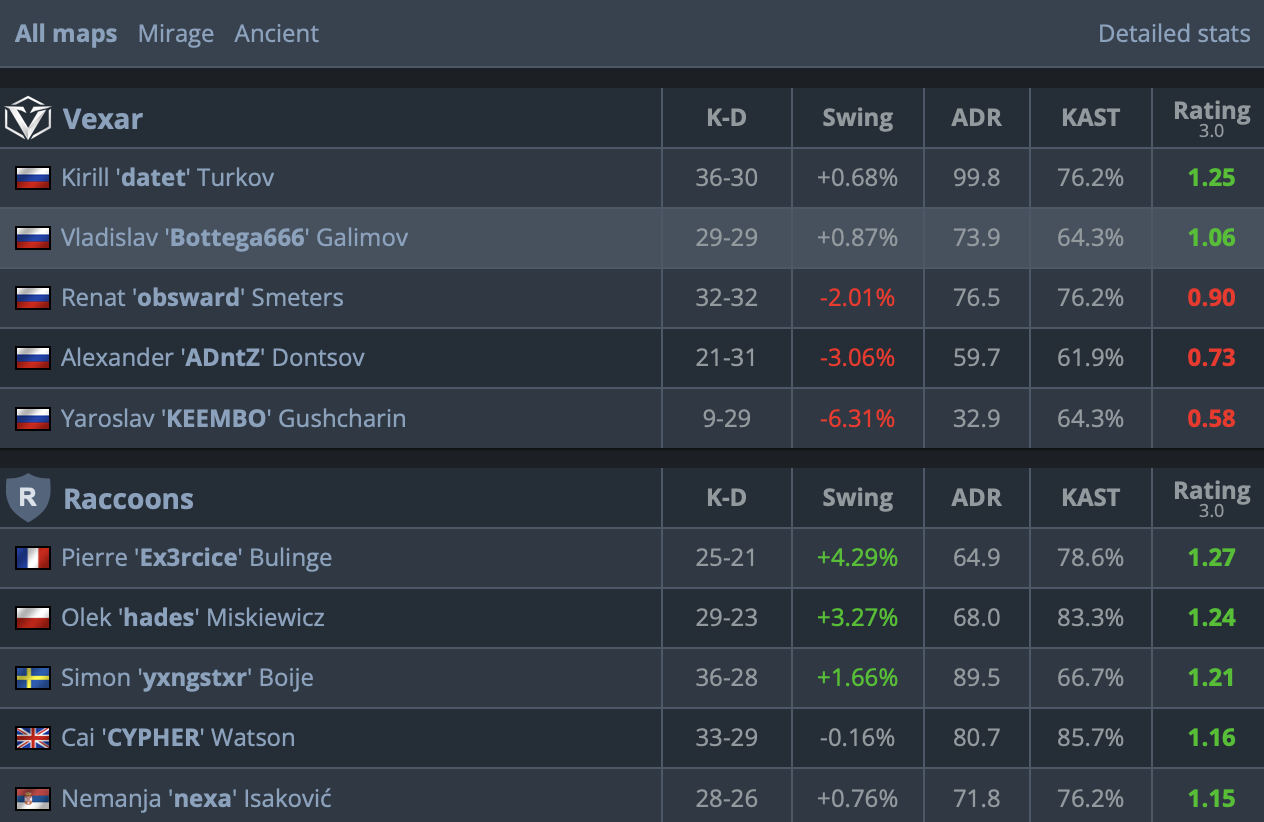Click the Rating 3.0 header in Vexar table
Viewport: 1264px width, 822px height.
(x=1212, y=118)
